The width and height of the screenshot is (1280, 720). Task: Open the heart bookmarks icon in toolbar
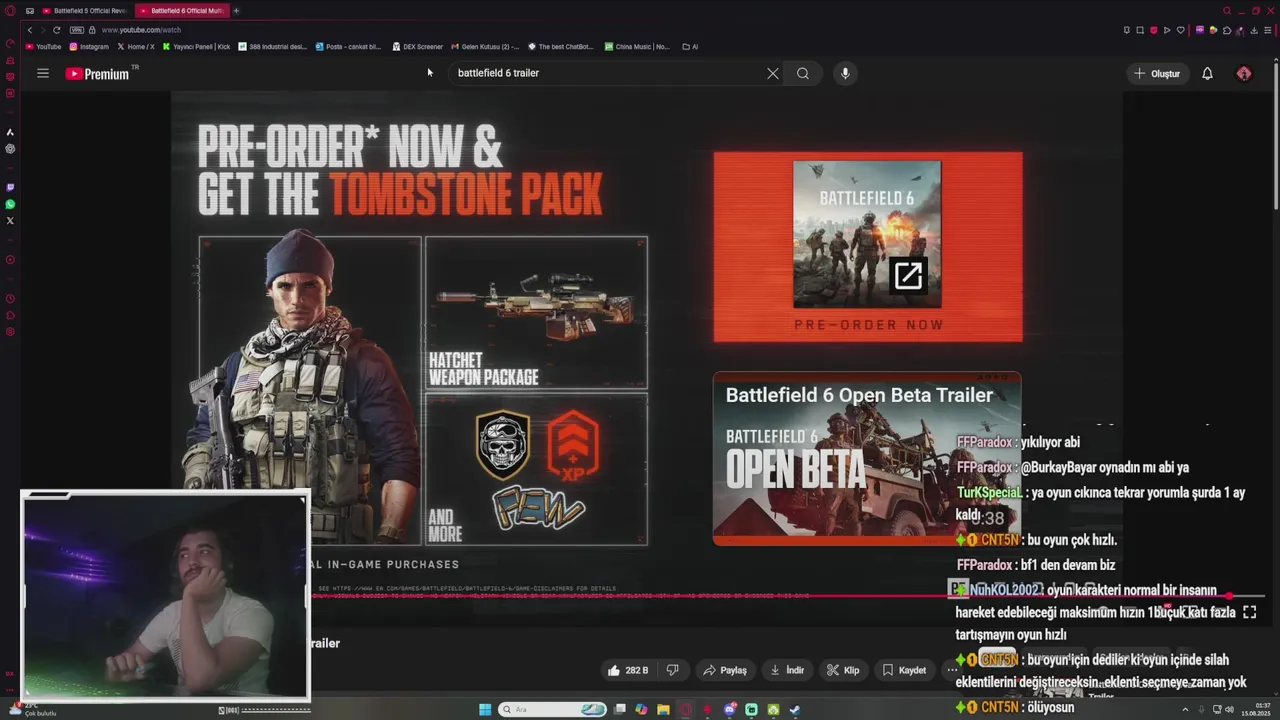(1180, 30)
